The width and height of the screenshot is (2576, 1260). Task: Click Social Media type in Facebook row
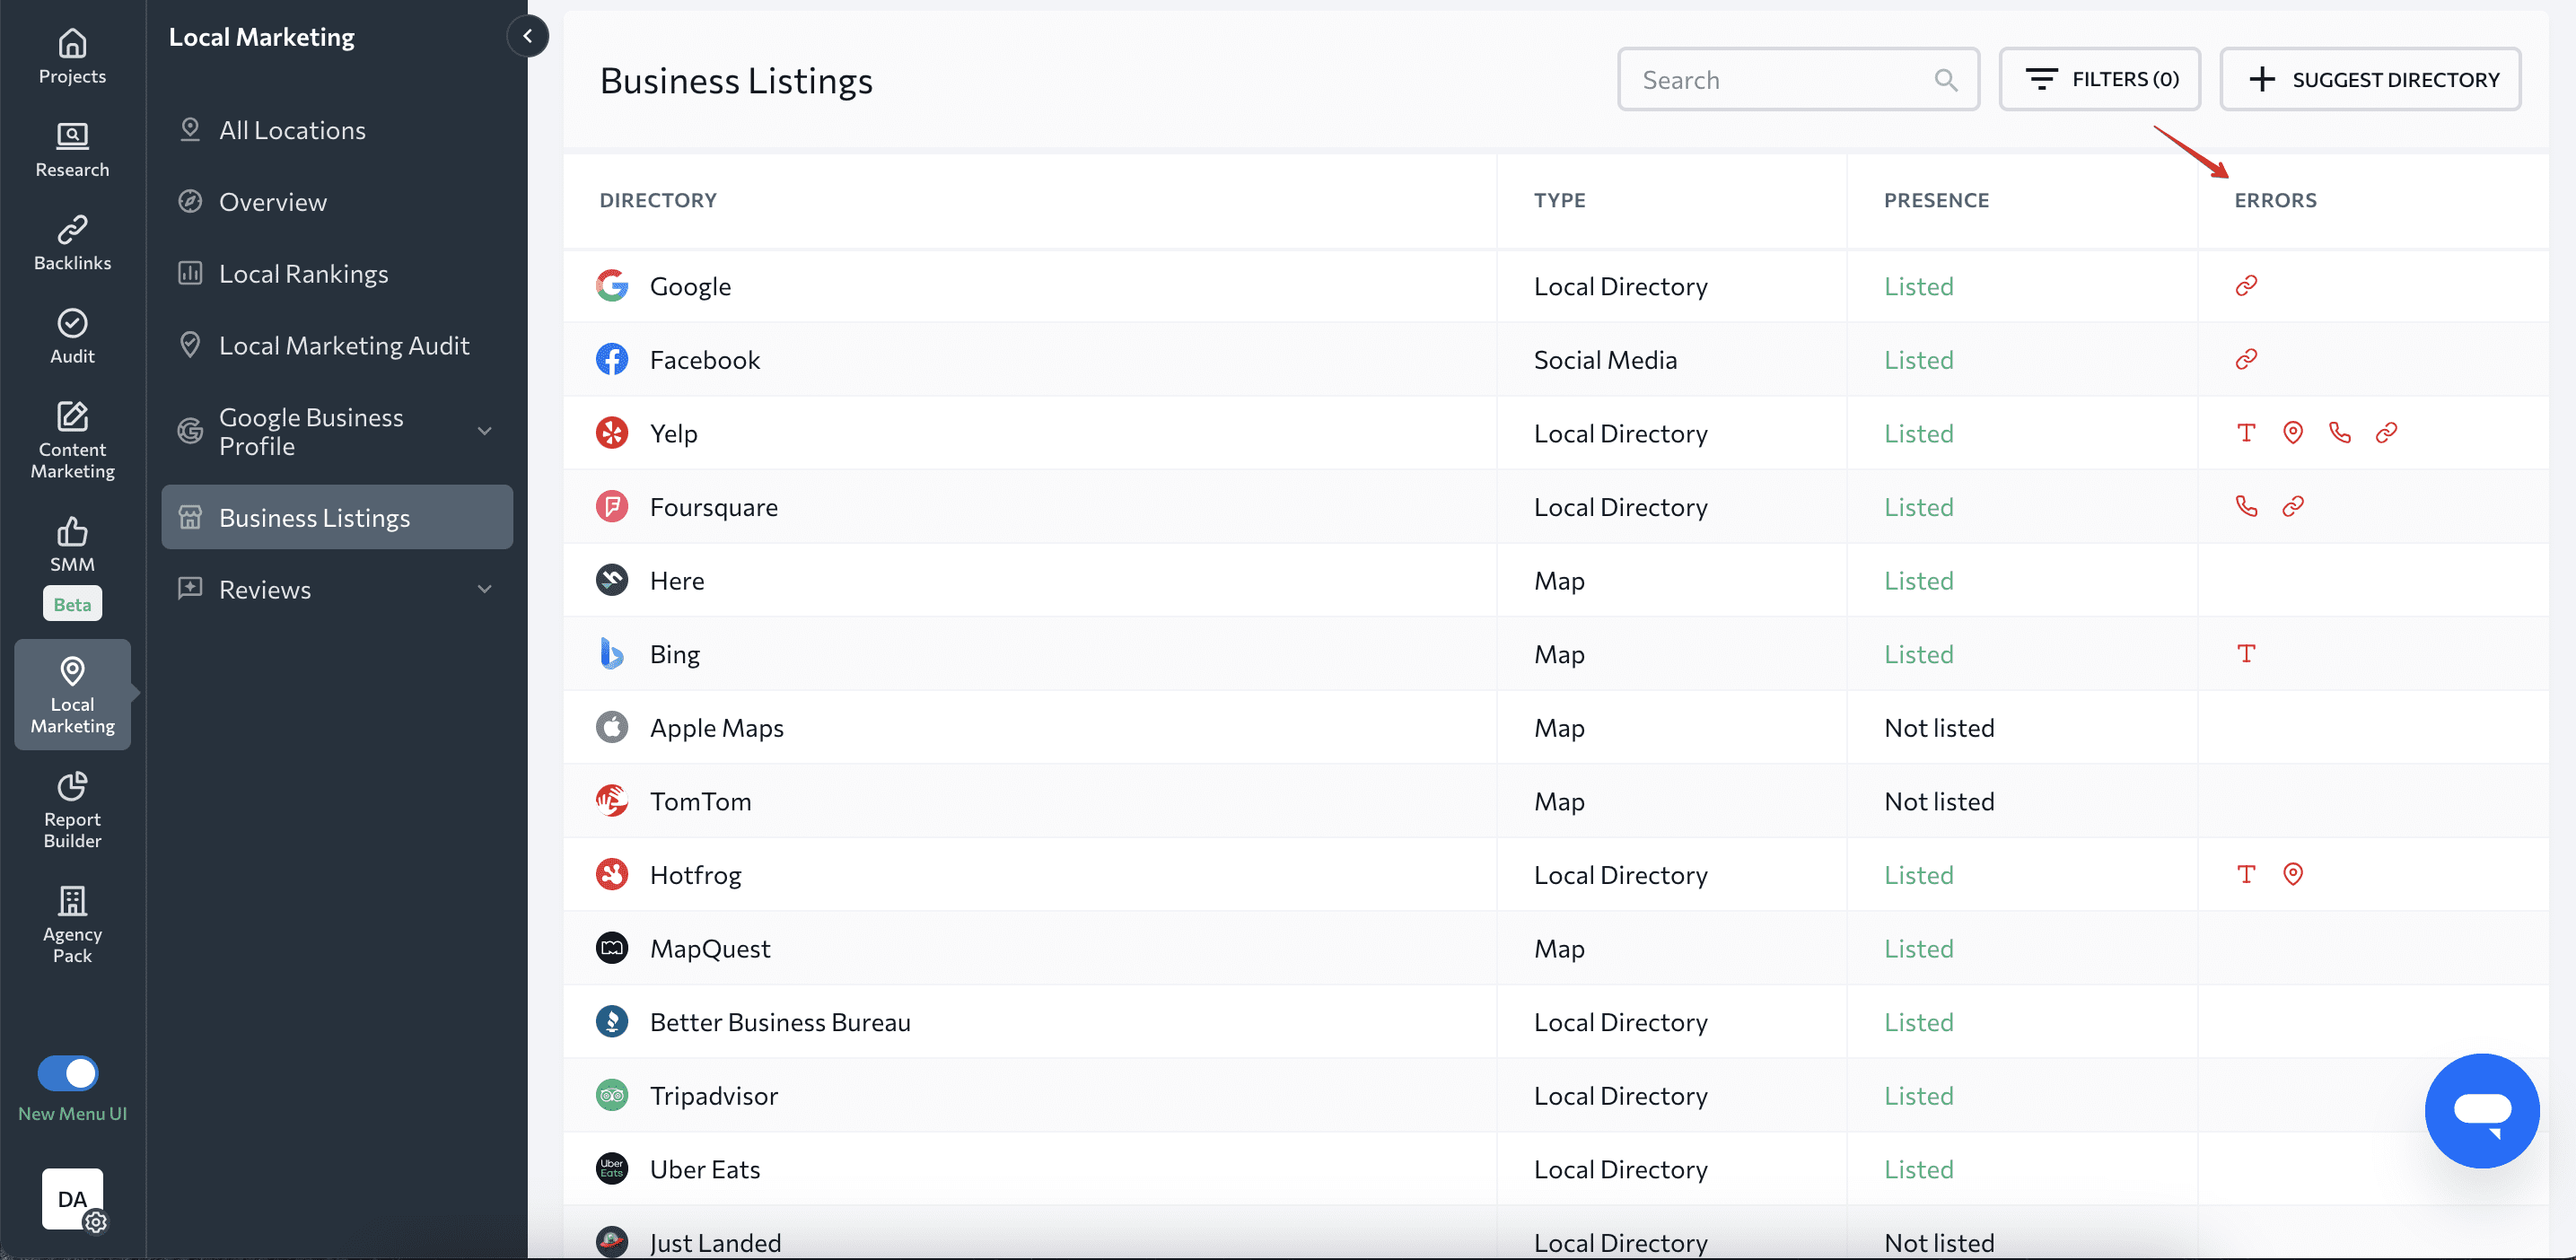pos(1605,359)
